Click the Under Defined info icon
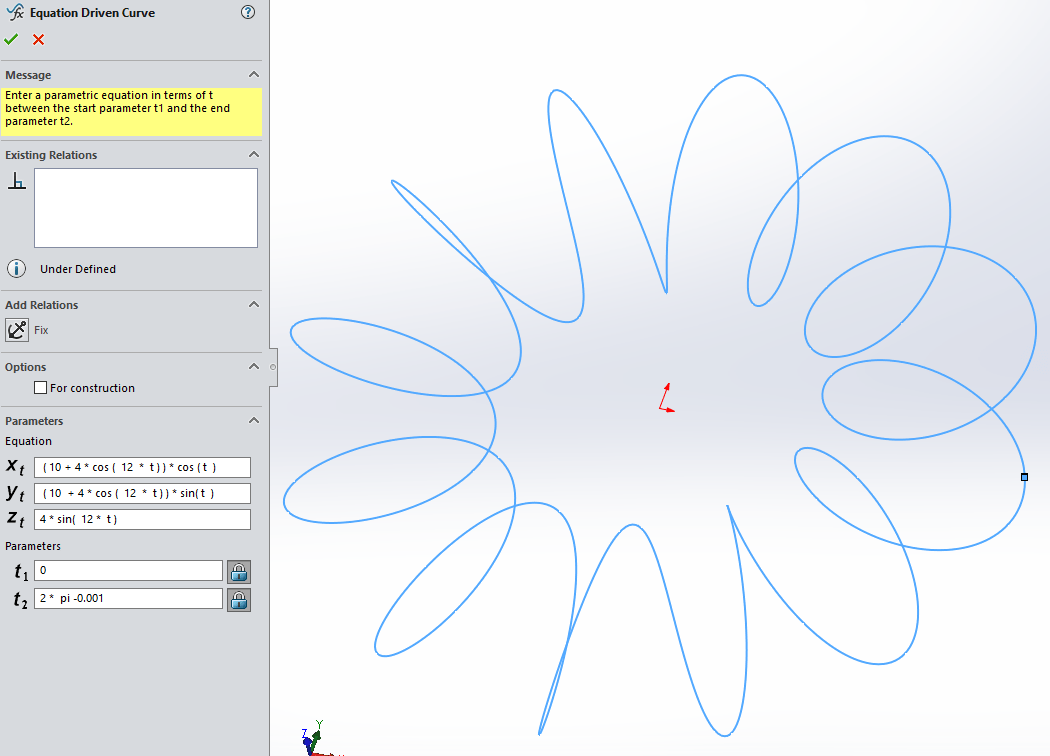The width and height of the screenshot is (1050, 756). click(17, 269)
